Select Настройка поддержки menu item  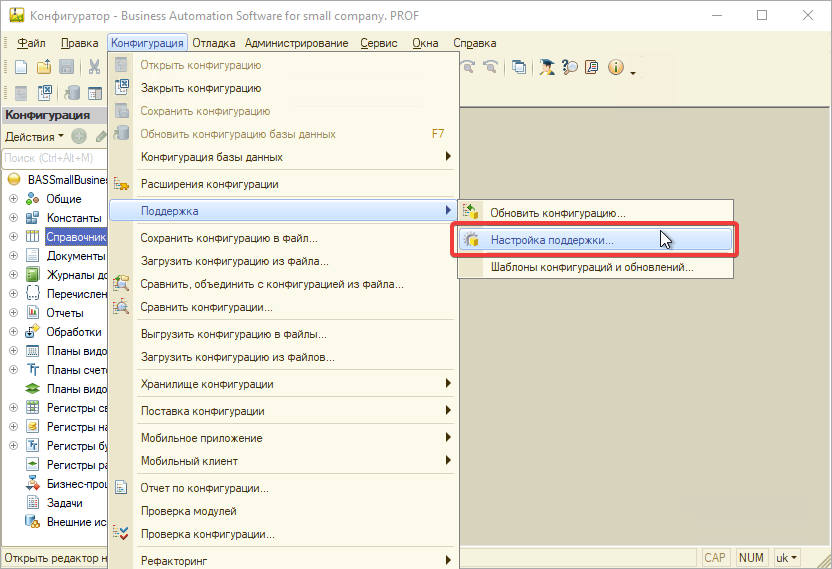(552, 240)
